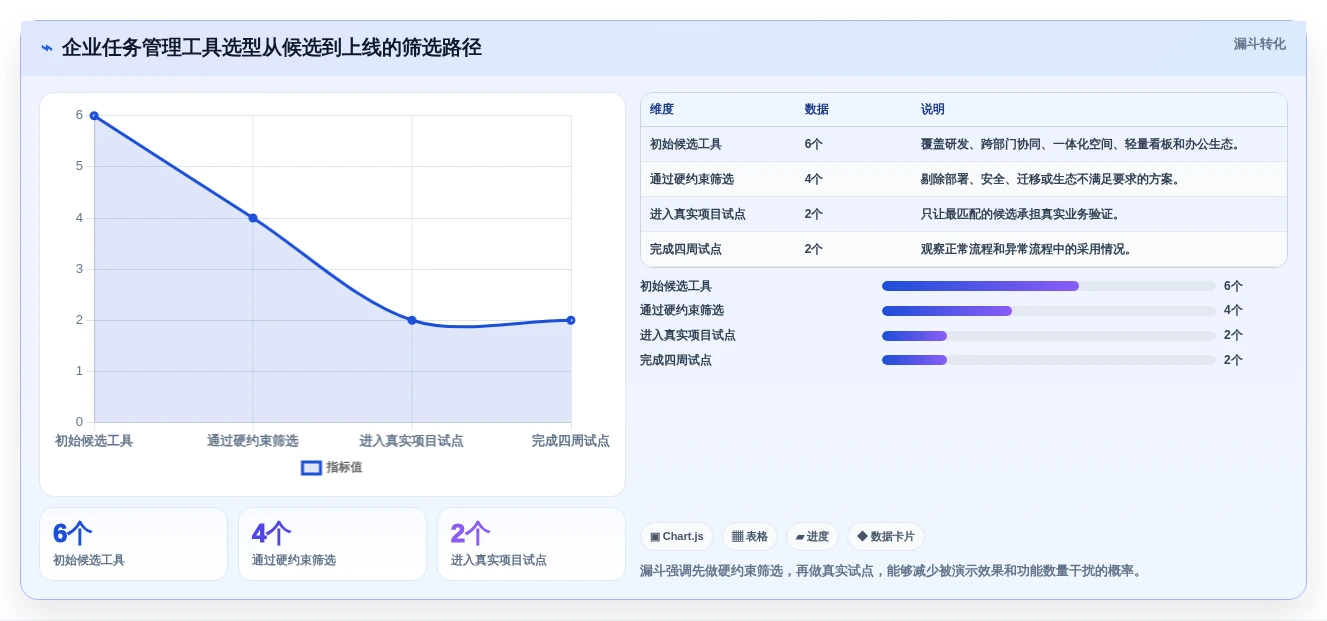The height and width of the screenshot is (621, 1327).
Task: Click the 漏斗转化 label in the header
Action: tap(1259, 44)
